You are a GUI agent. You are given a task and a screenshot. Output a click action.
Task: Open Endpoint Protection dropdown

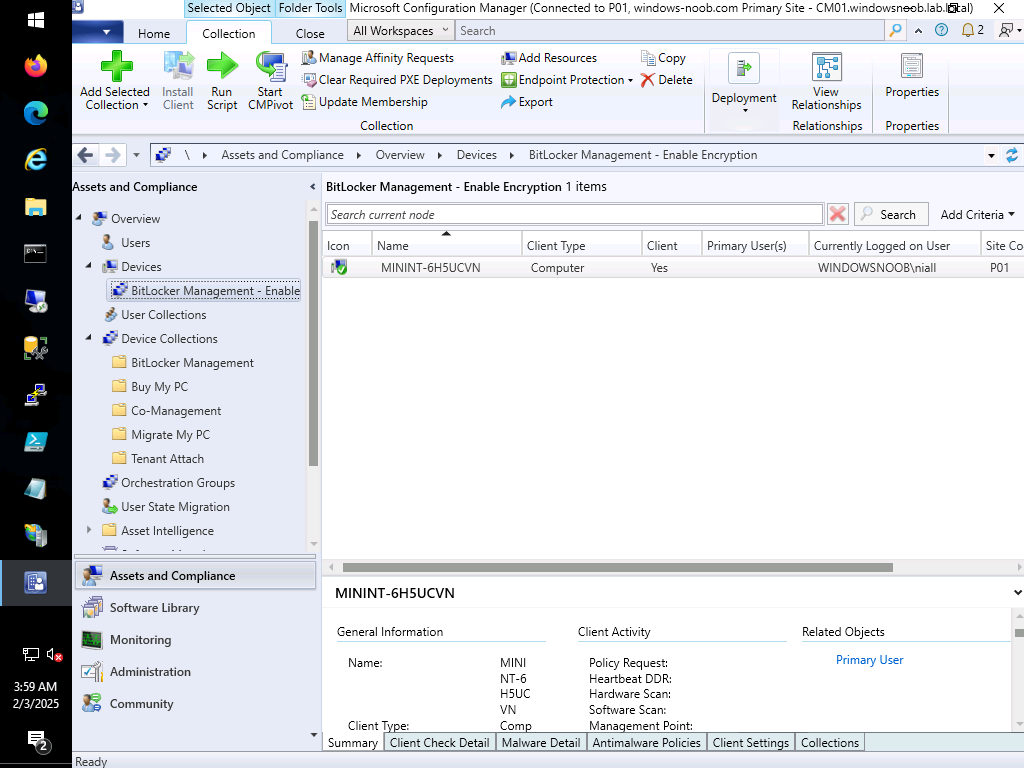point(567,80)
